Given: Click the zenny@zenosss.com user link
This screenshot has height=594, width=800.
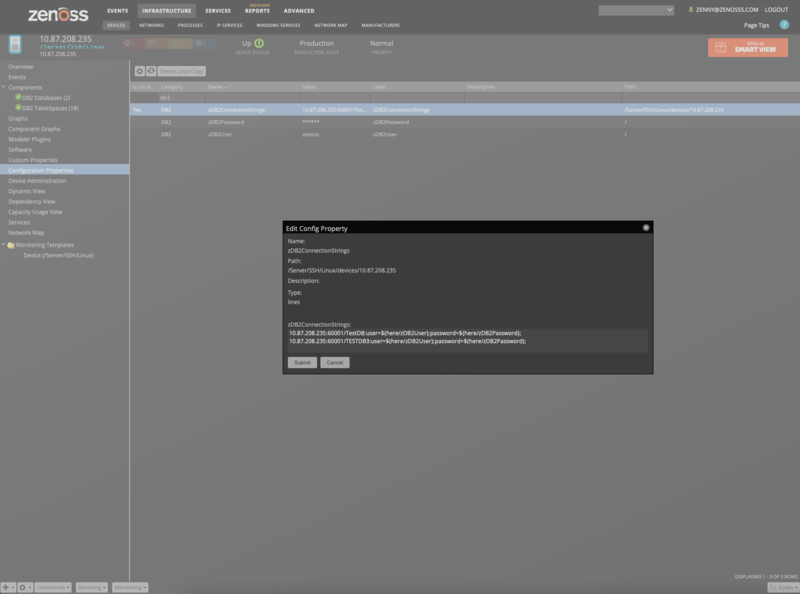Looking at the screenshot, I should click(x=727, y=10).
